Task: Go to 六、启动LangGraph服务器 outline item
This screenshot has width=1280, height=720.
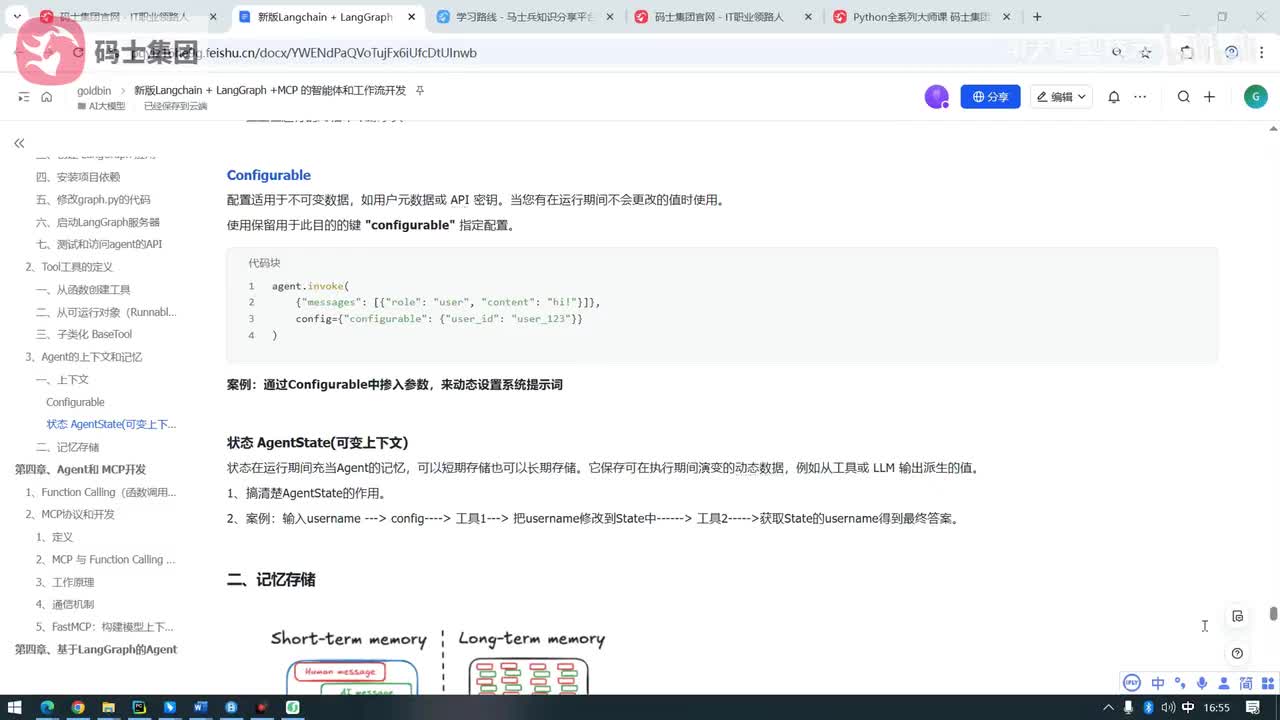Action: (x=98, y=222)
